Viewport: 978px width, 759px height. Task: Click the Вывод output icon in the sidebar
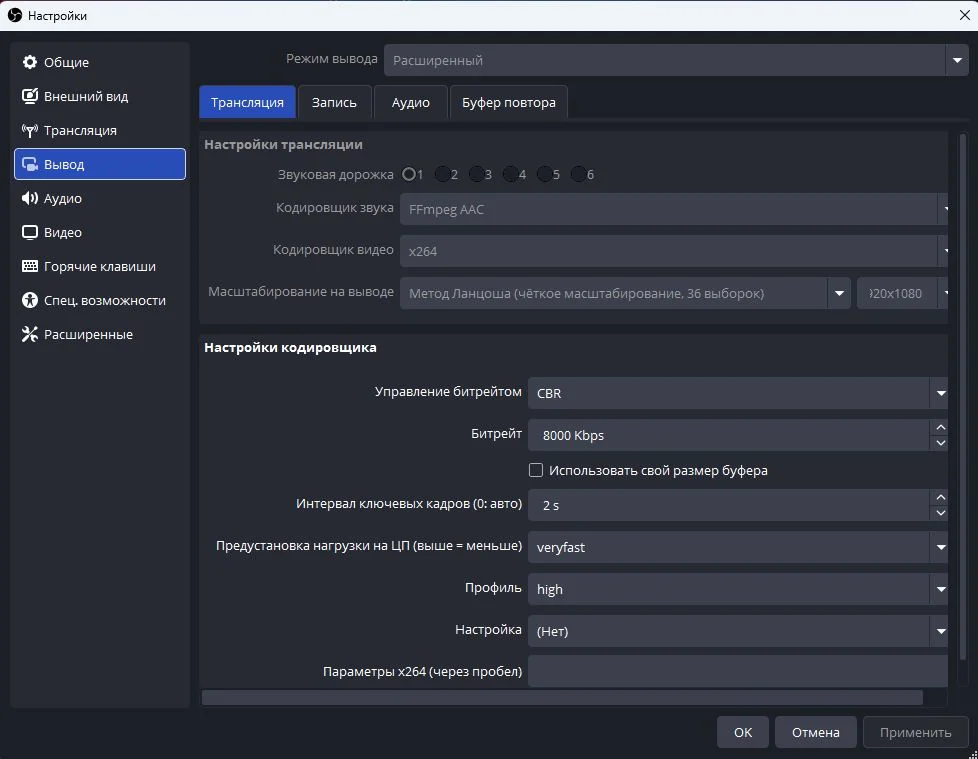tap(29, 164)
